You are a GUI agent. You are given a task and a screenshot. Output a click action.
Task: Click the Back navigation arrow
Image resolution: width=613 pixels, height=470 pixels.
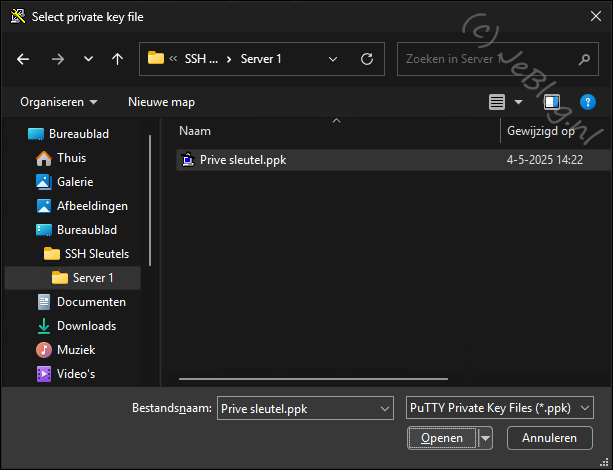24,59
